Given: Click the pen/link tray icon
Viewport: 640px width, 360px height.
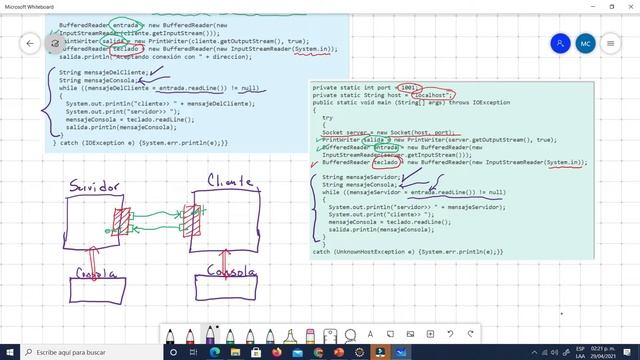Looking at the screenshot, I should click(x=566, y=352).
